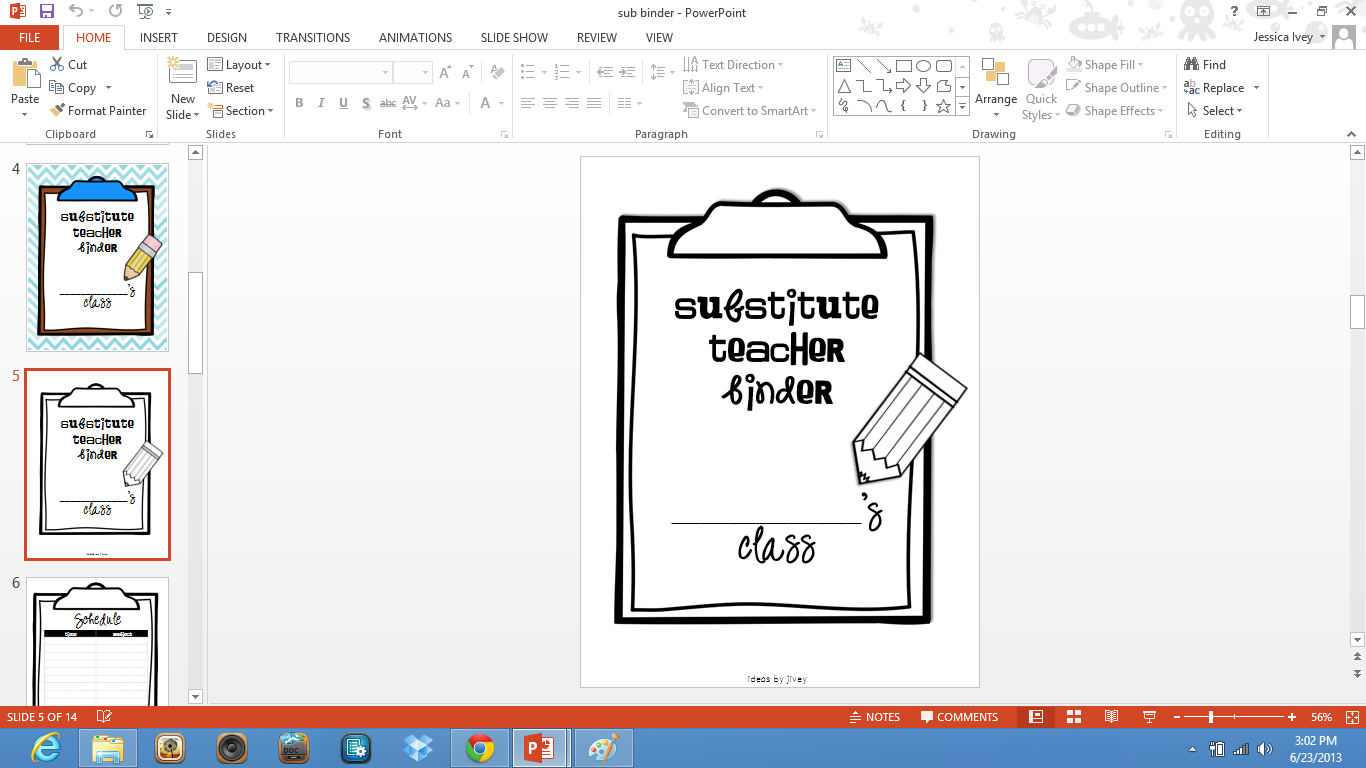
Task: Click the New Slide icon
Action: pyautogui.click(x=182, y=72)
